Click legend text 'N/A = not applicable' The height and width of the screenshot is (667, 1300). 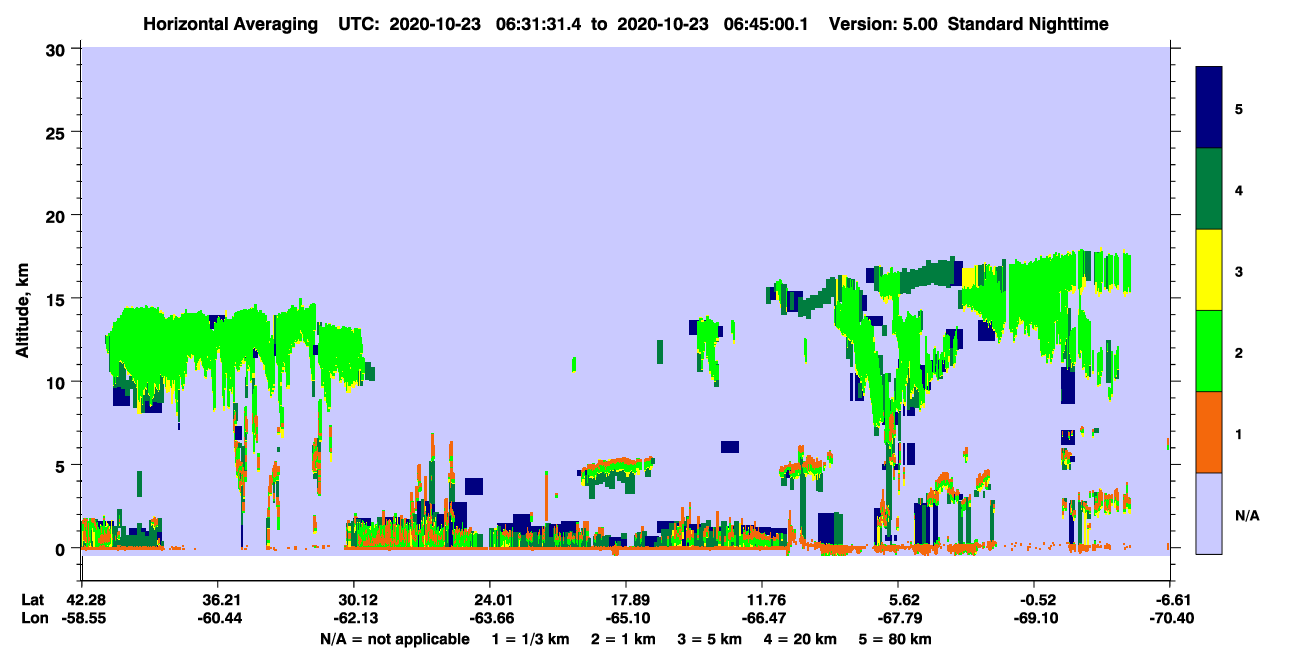[394, 638]
